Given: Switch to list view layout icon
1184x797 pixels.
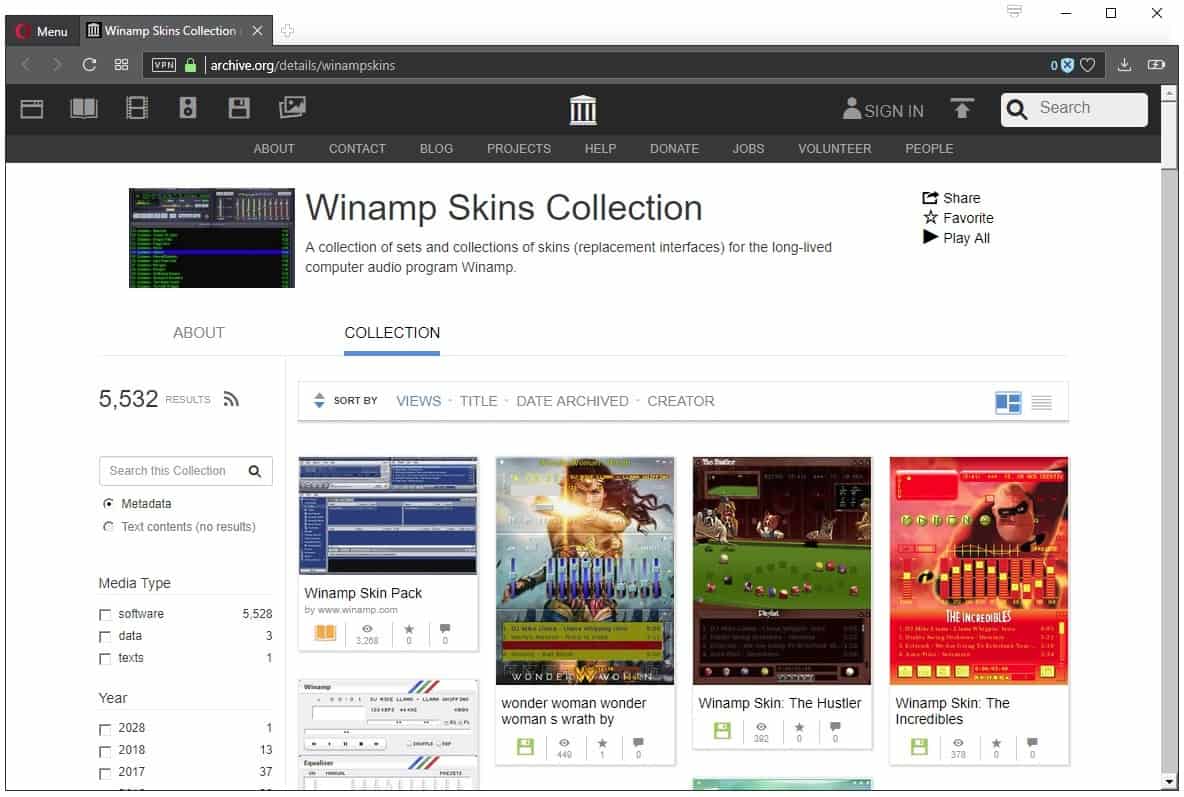Looking at the screenshot, I should [1041, 402].
